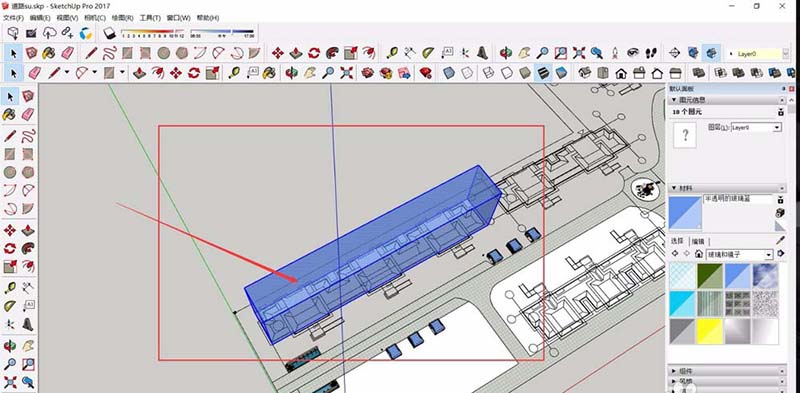Toggle Back Edges style

(x=467, y=73)
